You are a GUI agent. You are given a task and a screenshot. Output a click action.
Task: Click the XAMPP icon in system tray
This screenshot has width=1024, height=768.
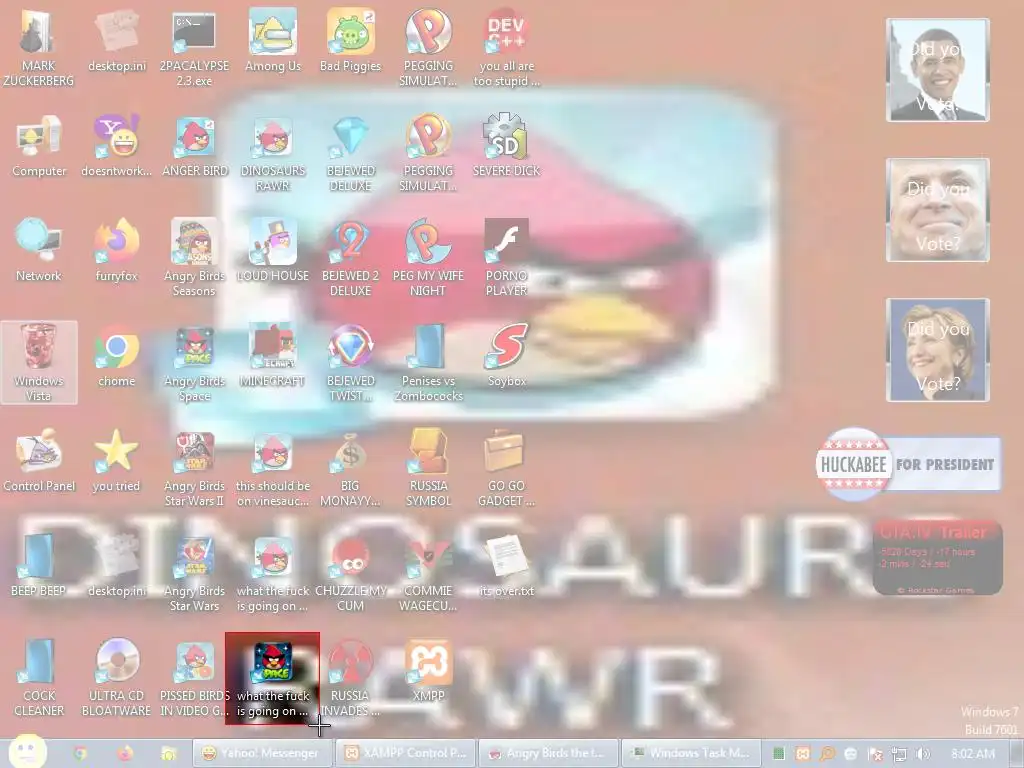tap(803, 754)
